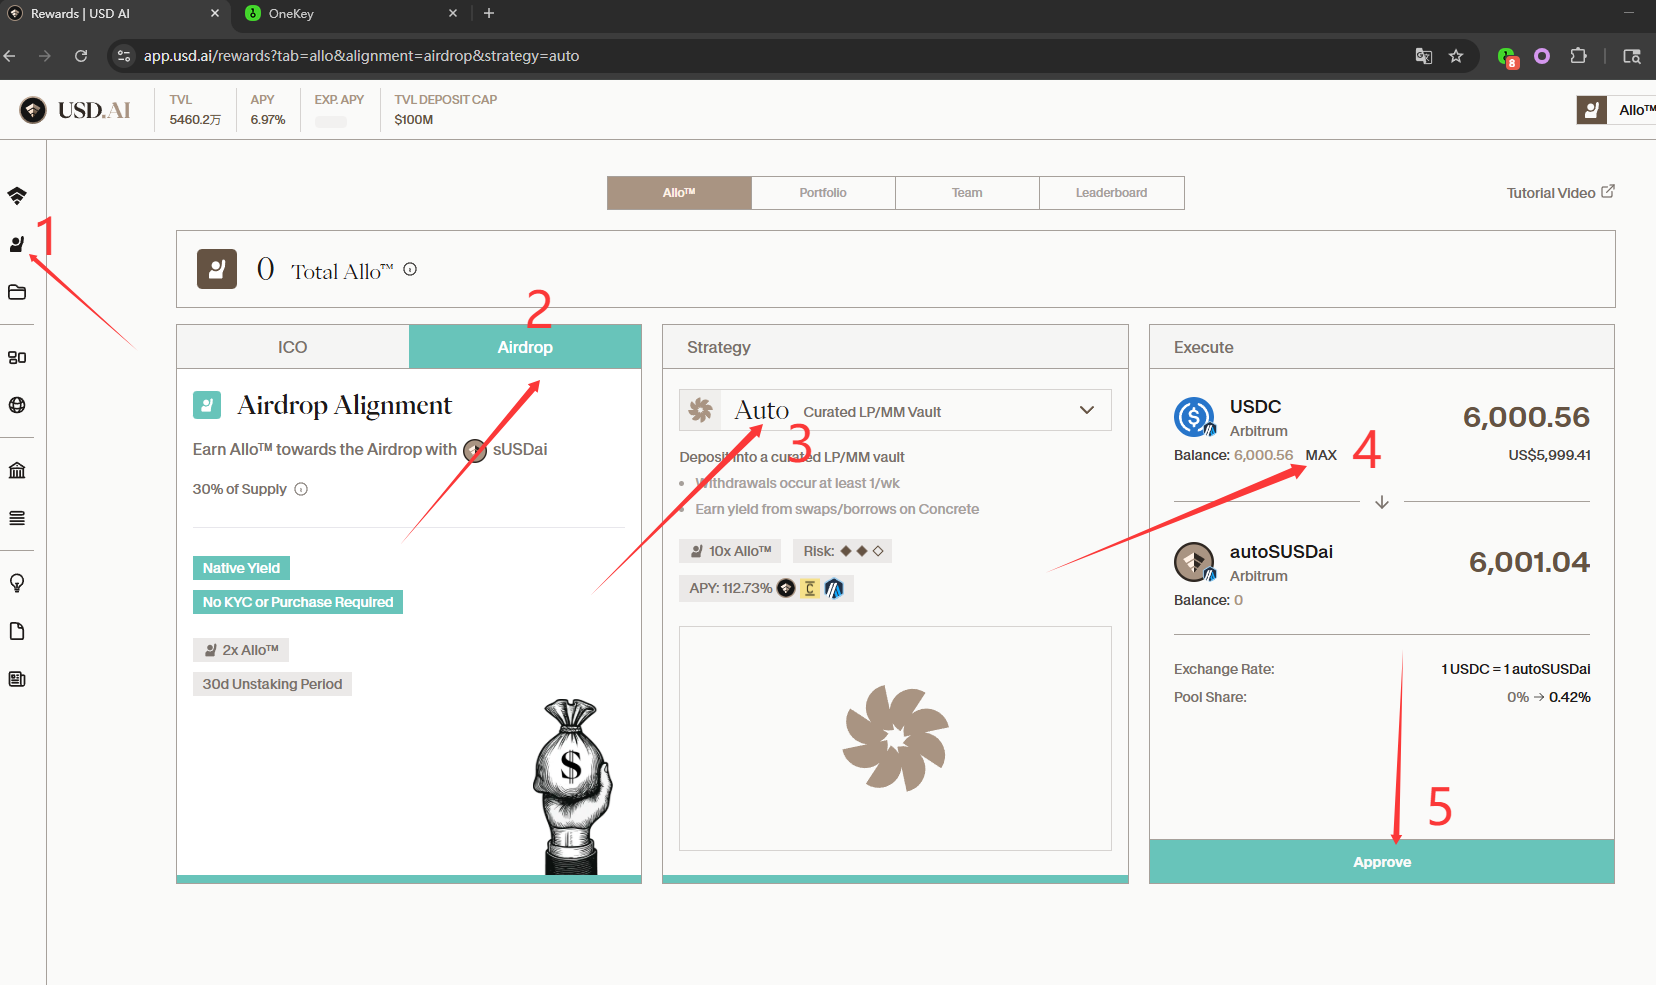Click the 30% of Supply info icon
Image resolution: width=1656 pixels, height=985 pixels.
point(301,489)
